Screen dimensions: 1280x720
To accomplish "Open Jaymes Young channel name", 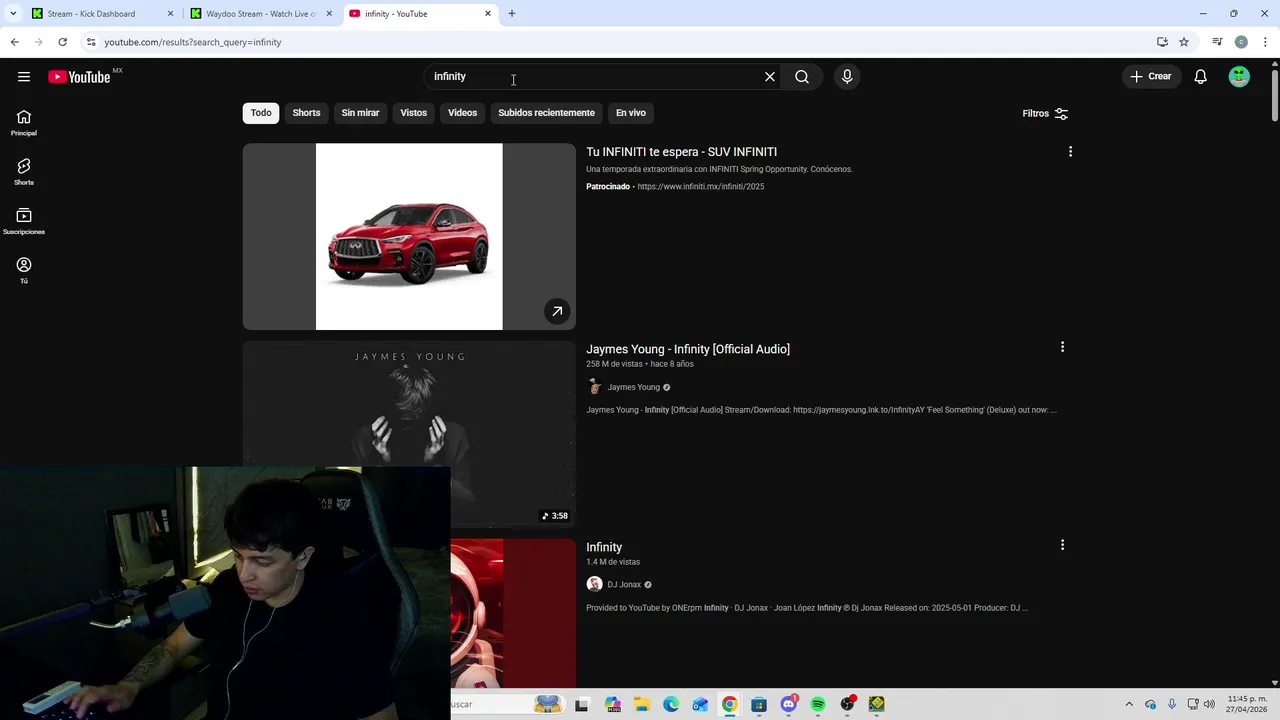I will (634, 387).
